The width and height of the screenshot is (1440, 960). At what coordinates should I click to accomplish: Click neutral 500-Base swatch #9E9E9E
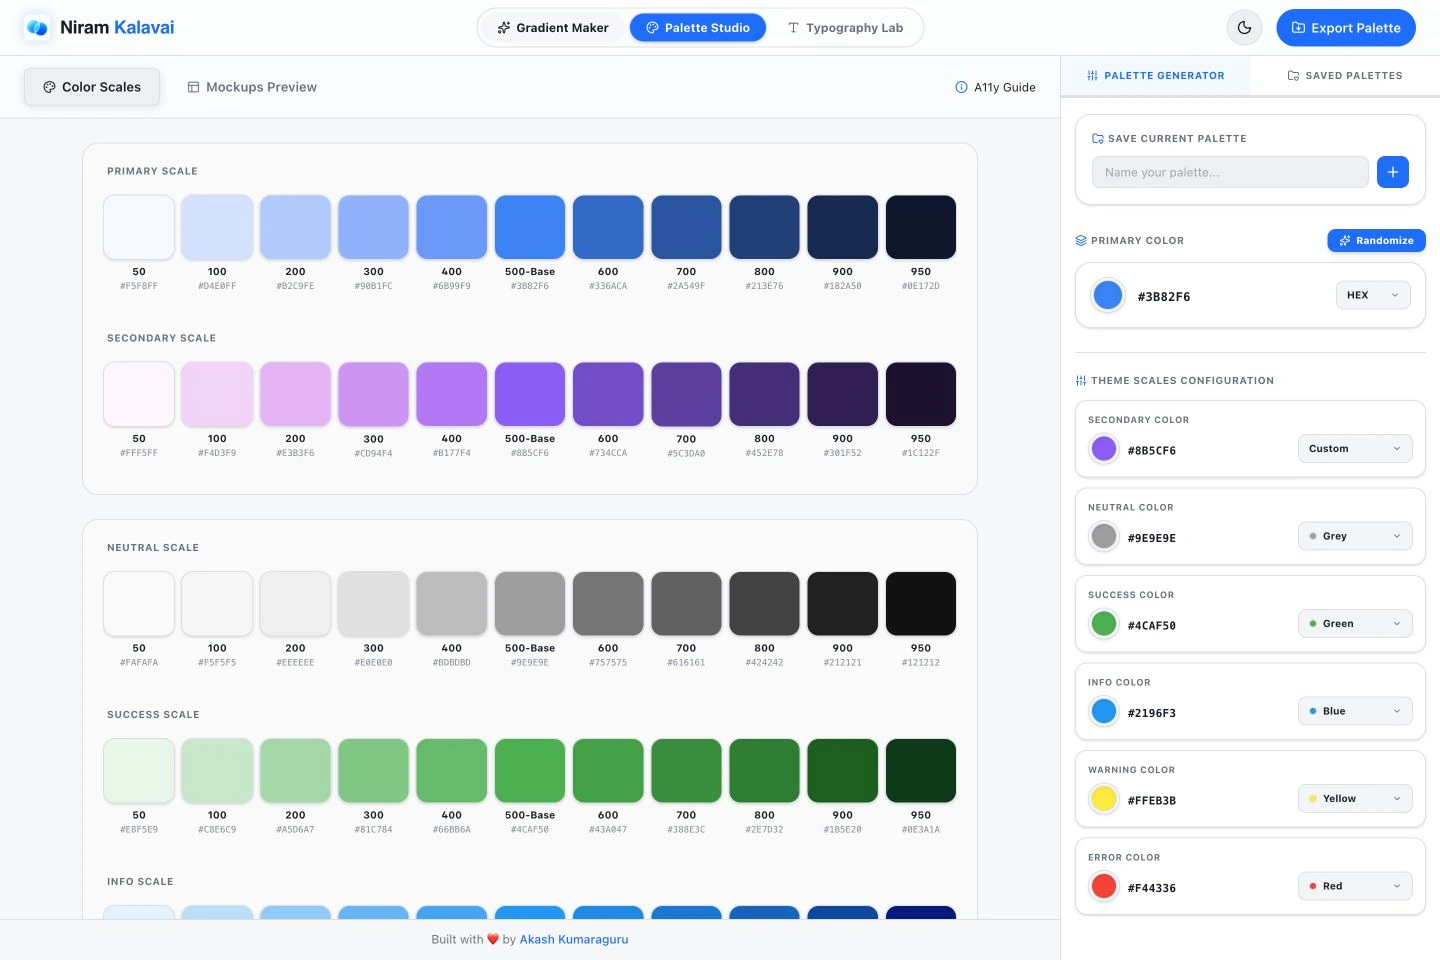click(x=530, y=604)
